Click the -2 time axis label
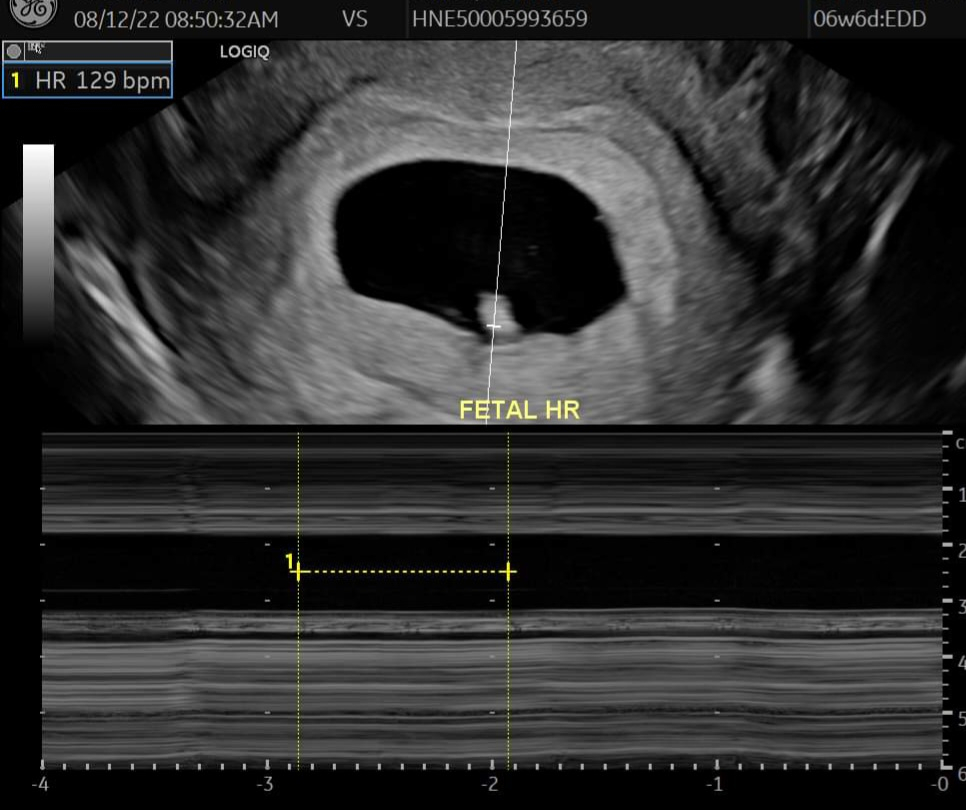Screen dimensions: 966x810 490,784
